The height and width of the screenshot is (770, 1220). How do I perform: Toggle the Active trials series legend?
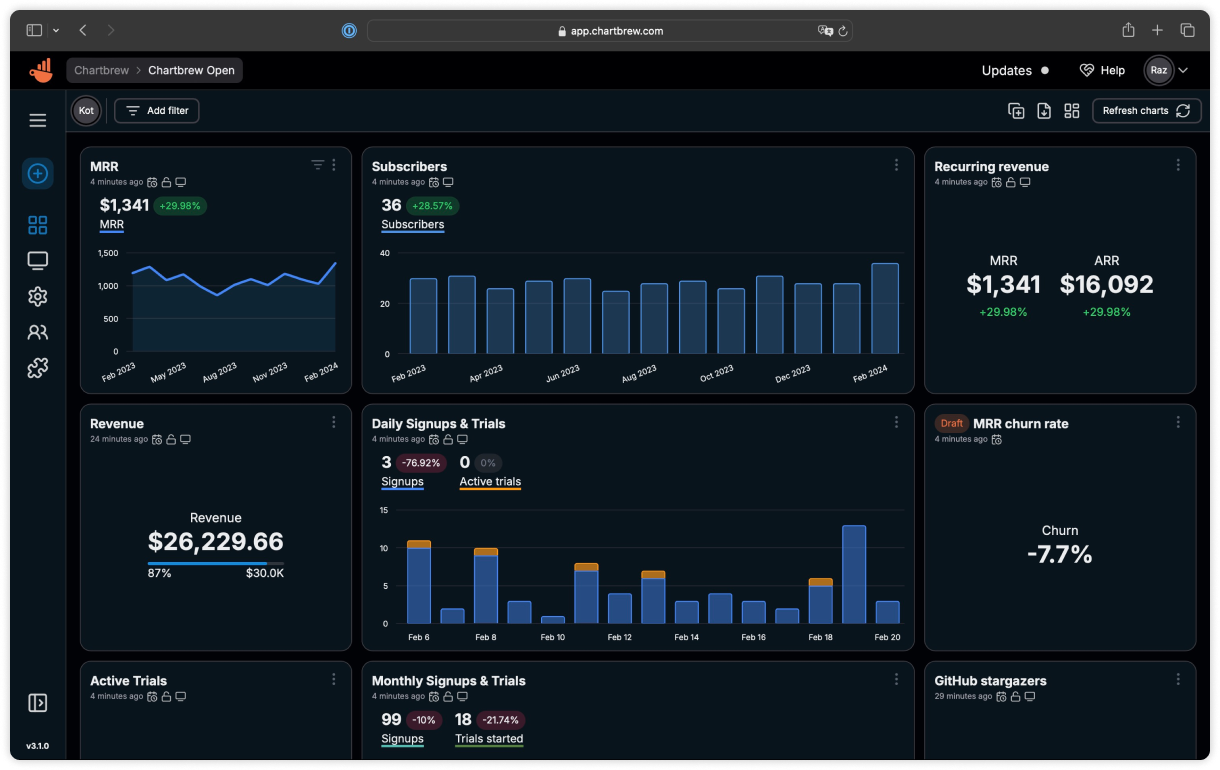pos(490,482)
